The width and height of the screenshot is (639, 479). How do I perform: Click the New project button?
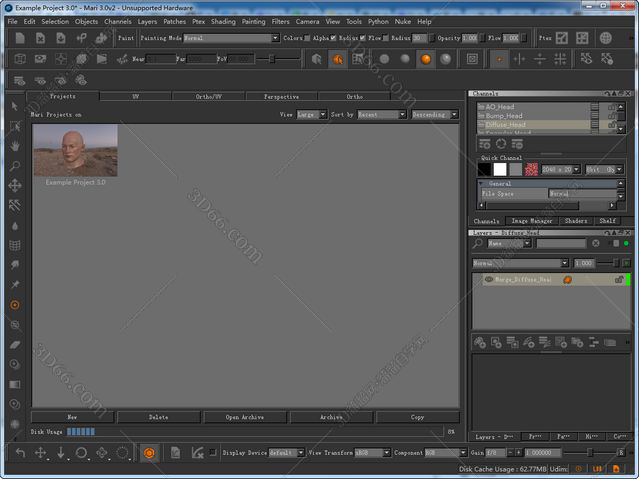pyautogui.click(x=72, y=417)
